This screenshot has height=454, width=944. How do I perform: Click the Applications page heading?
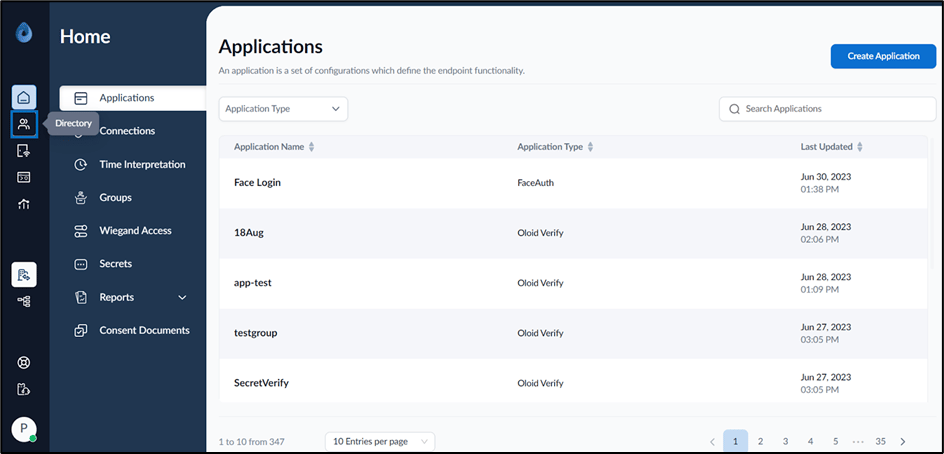(x=270, y=46)
